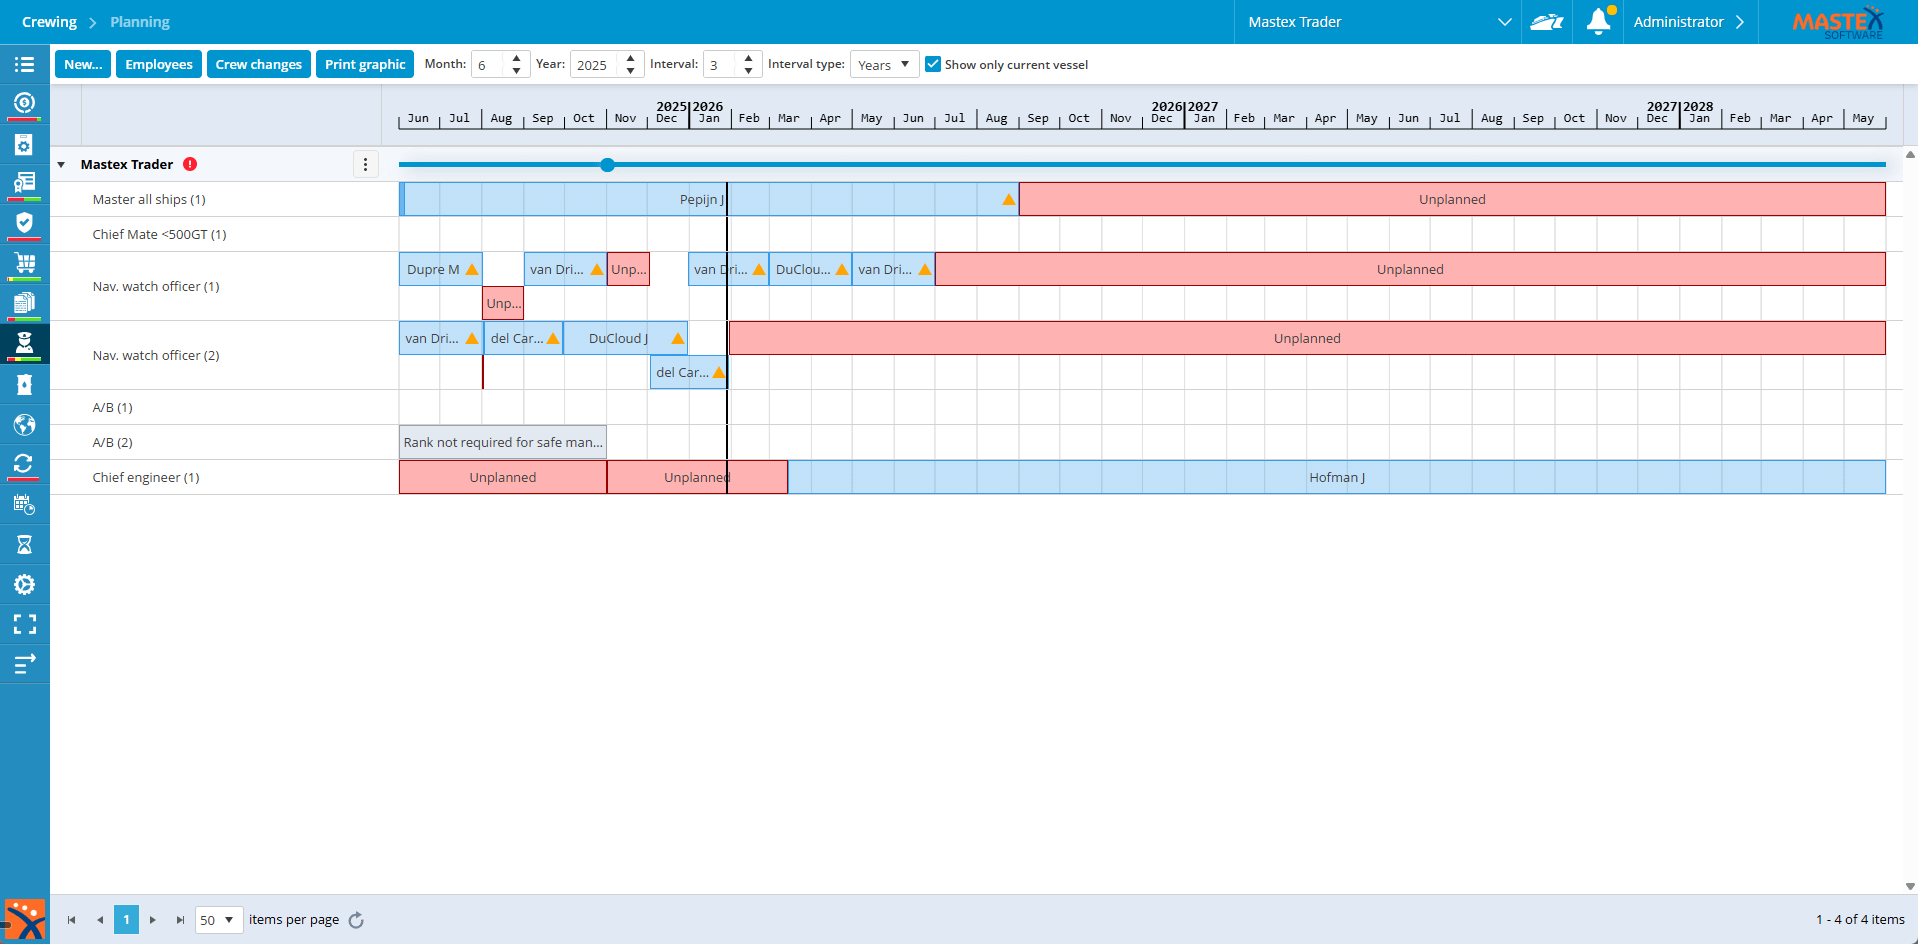
Task: Click the Crewing breadcrumb item
Action: coord(49,22)
